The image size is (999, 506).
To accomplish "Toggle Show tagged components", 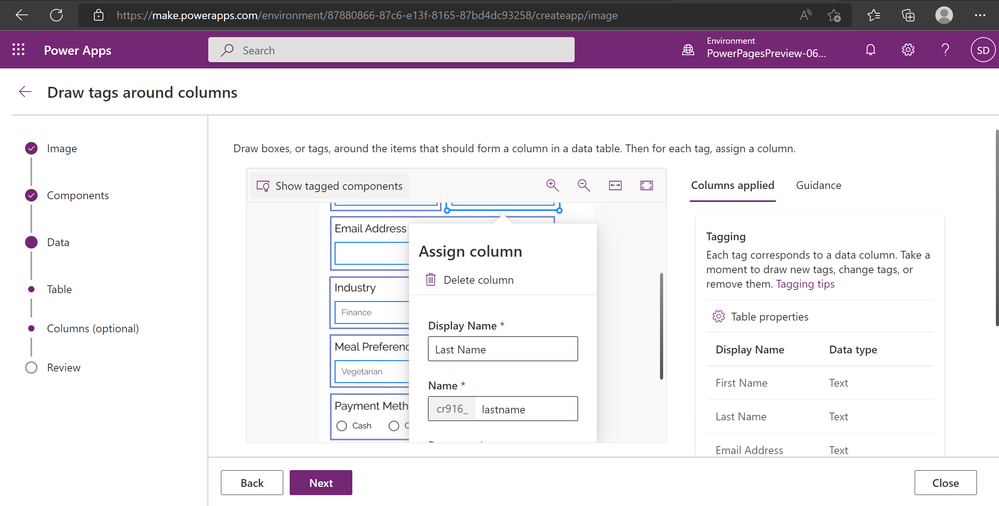I will 329,186.
